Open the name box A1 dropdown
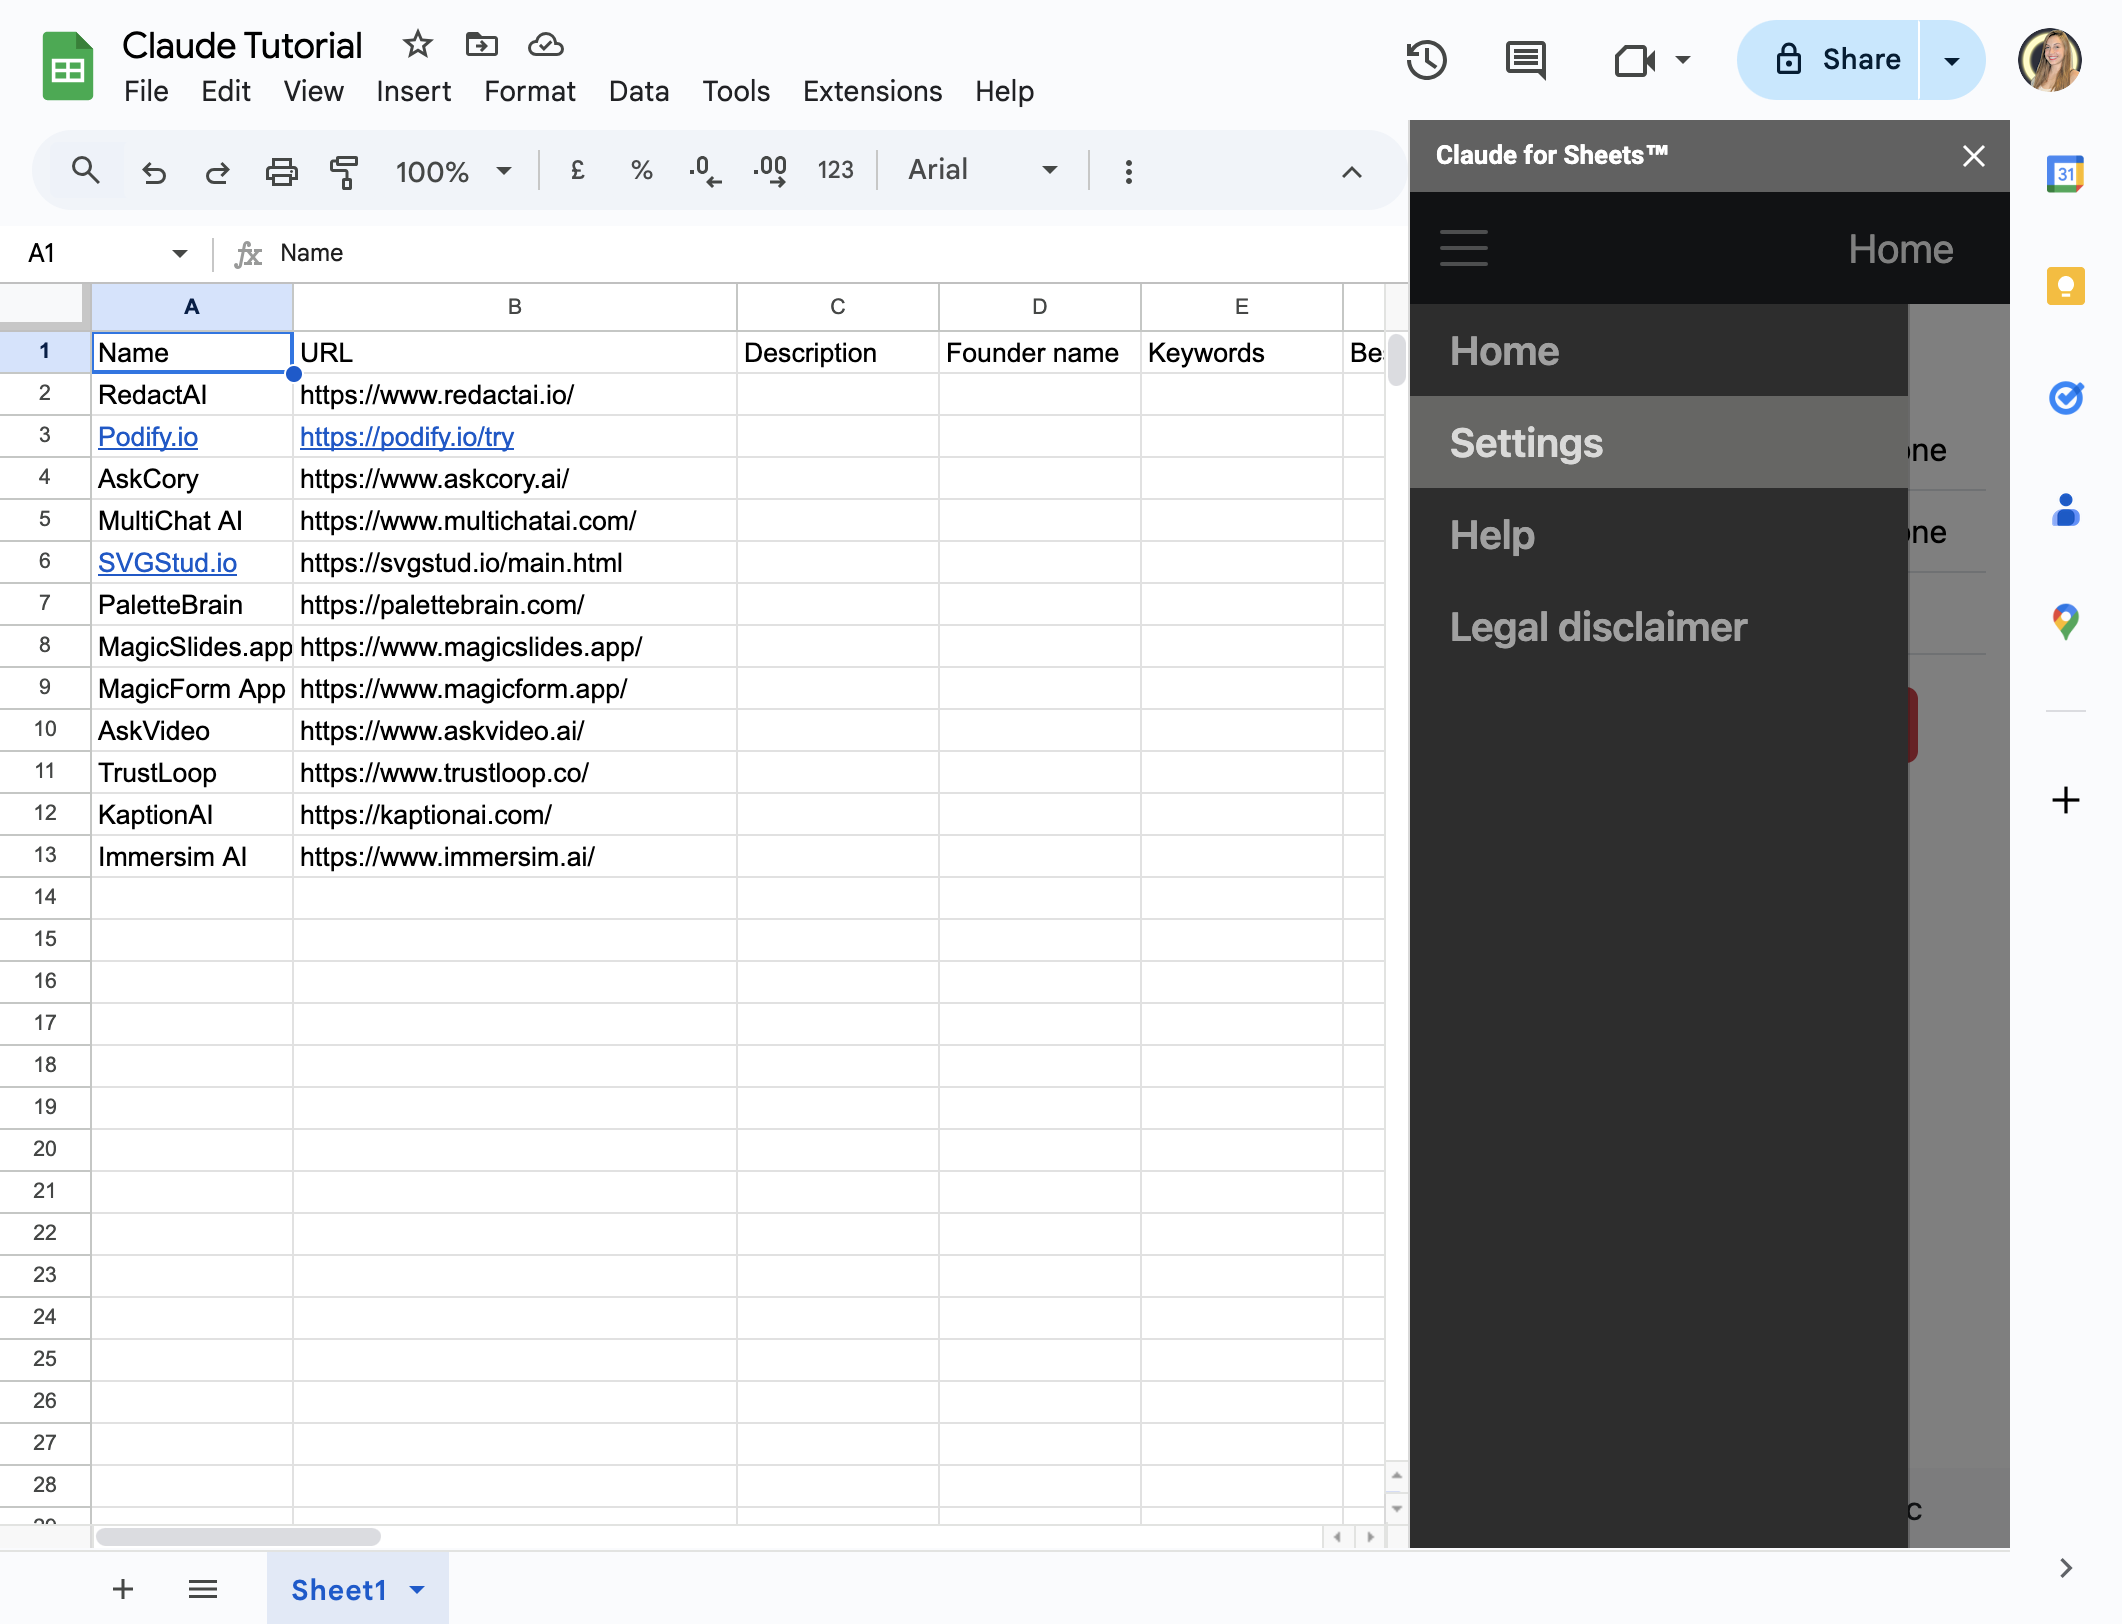The width and height of the screenshot is (2122, 1624). point(180,253)
